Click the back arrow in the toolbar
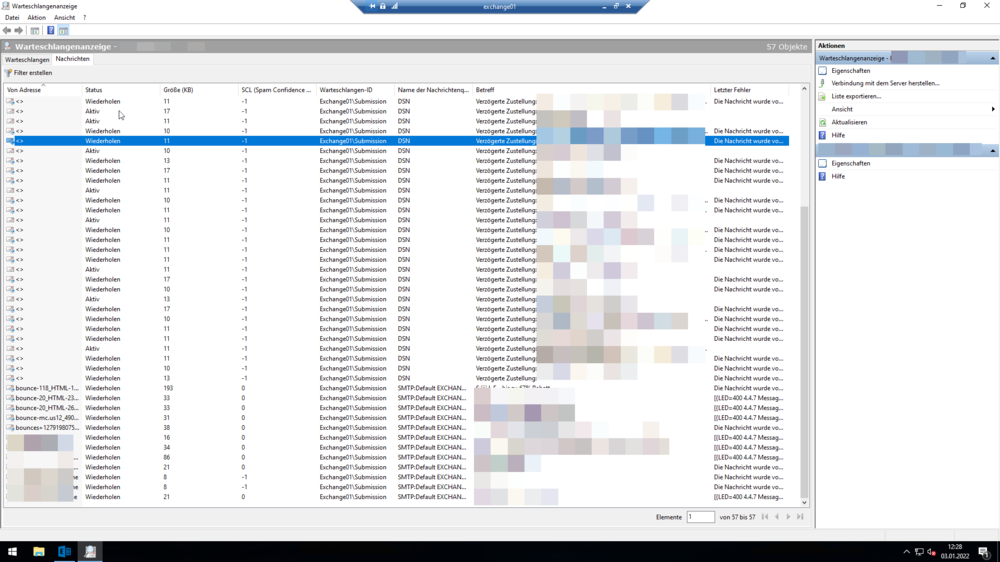This screenshot has width=1000, height=562. click(x=7, y=31)
